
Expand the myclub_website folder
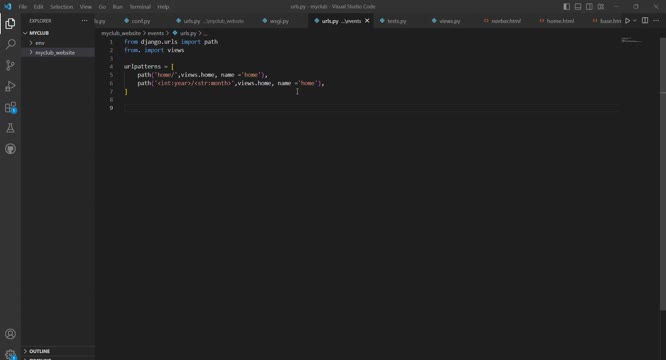(x=55, y=52)
